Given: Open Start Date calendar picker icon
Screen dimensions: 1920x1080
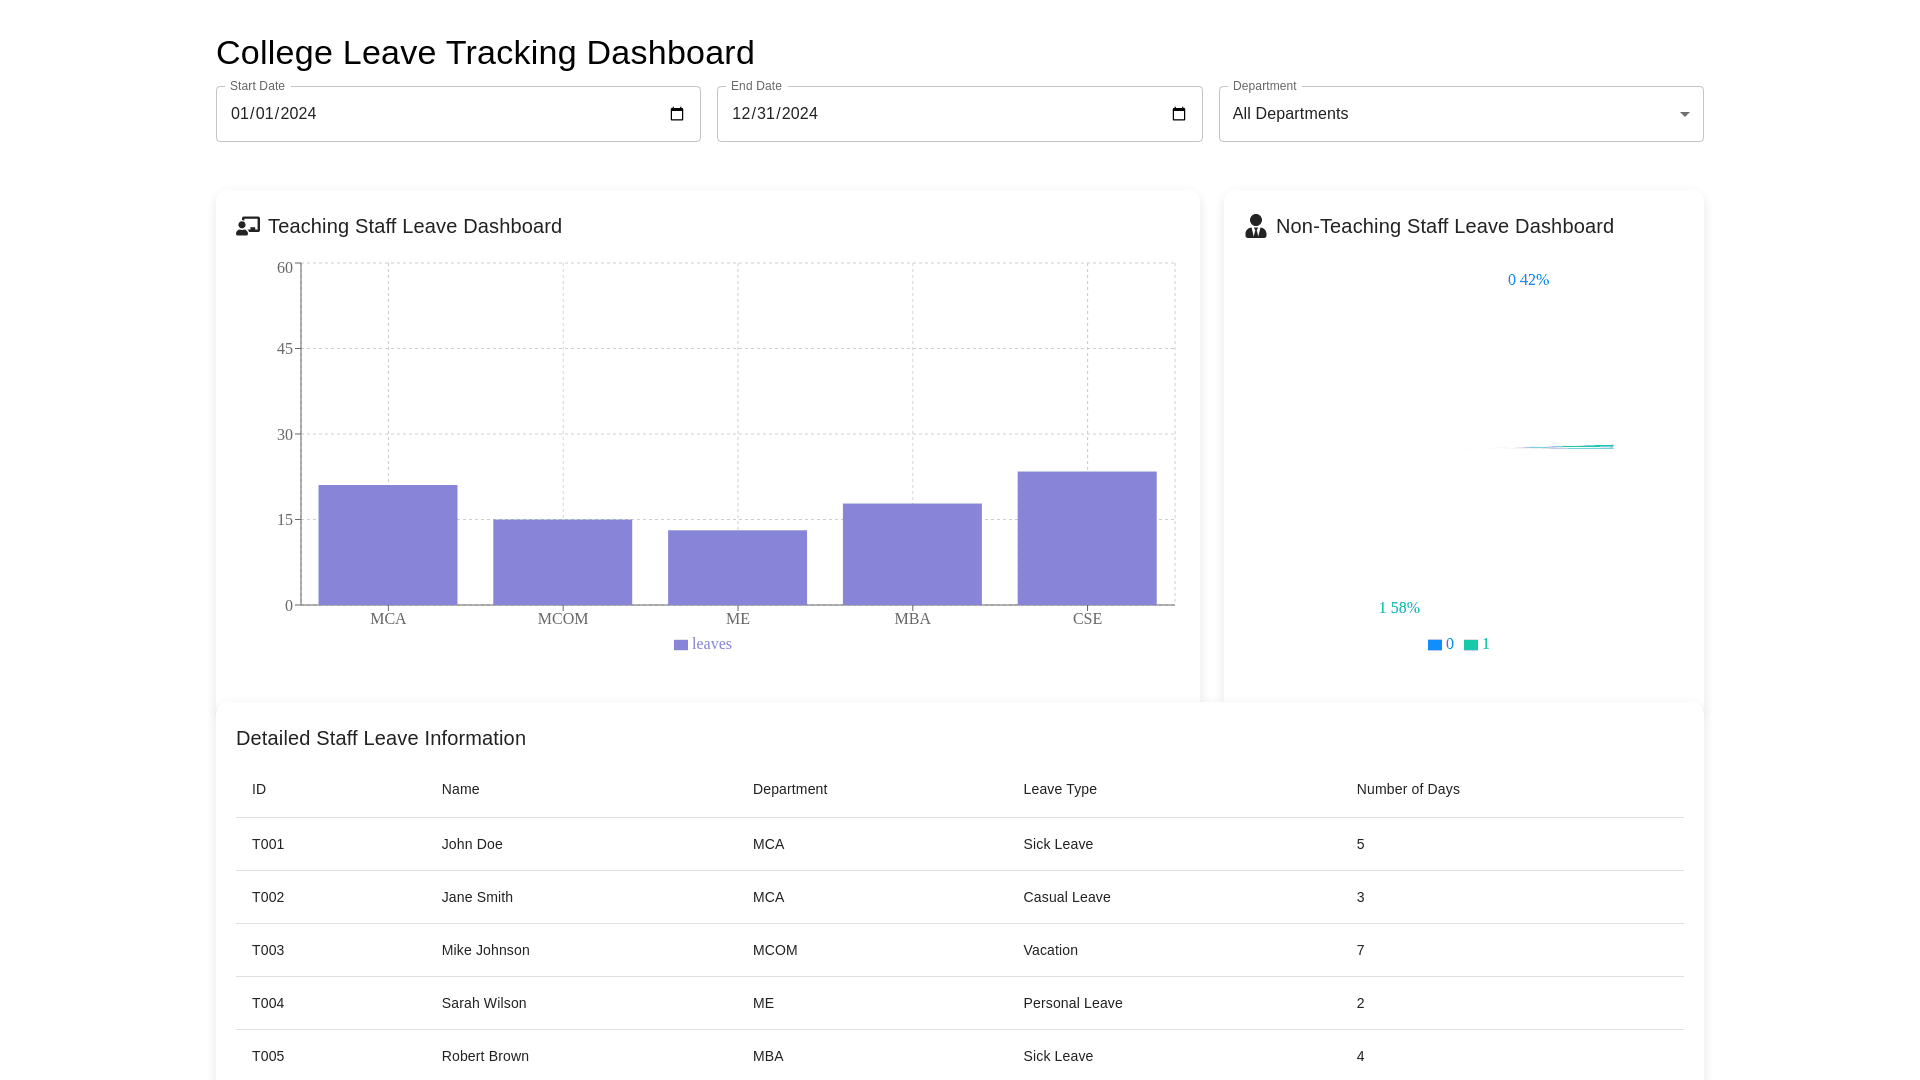Looking at the screenshot, I should click(x=677, y=114).
